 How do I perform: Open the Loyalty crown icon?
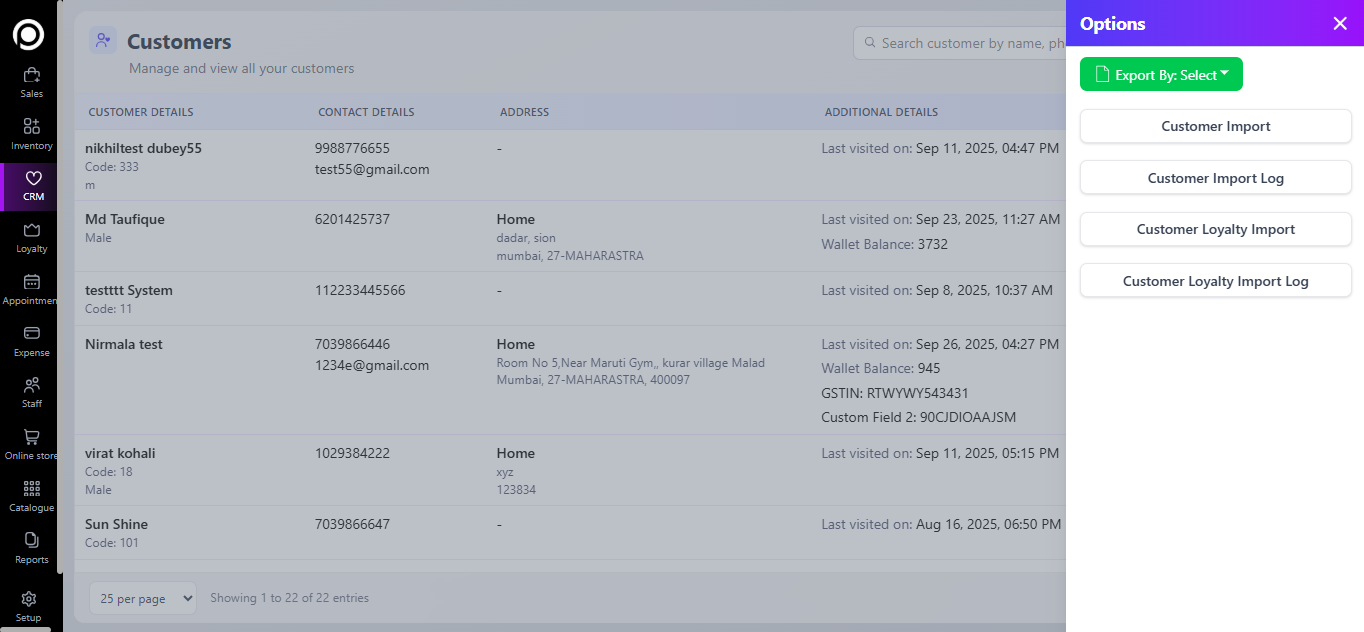click(x=31, y=230)
